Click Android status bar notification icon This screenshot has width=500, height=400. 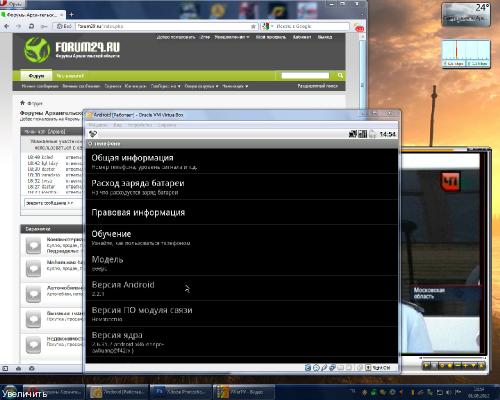coord(93,134)
